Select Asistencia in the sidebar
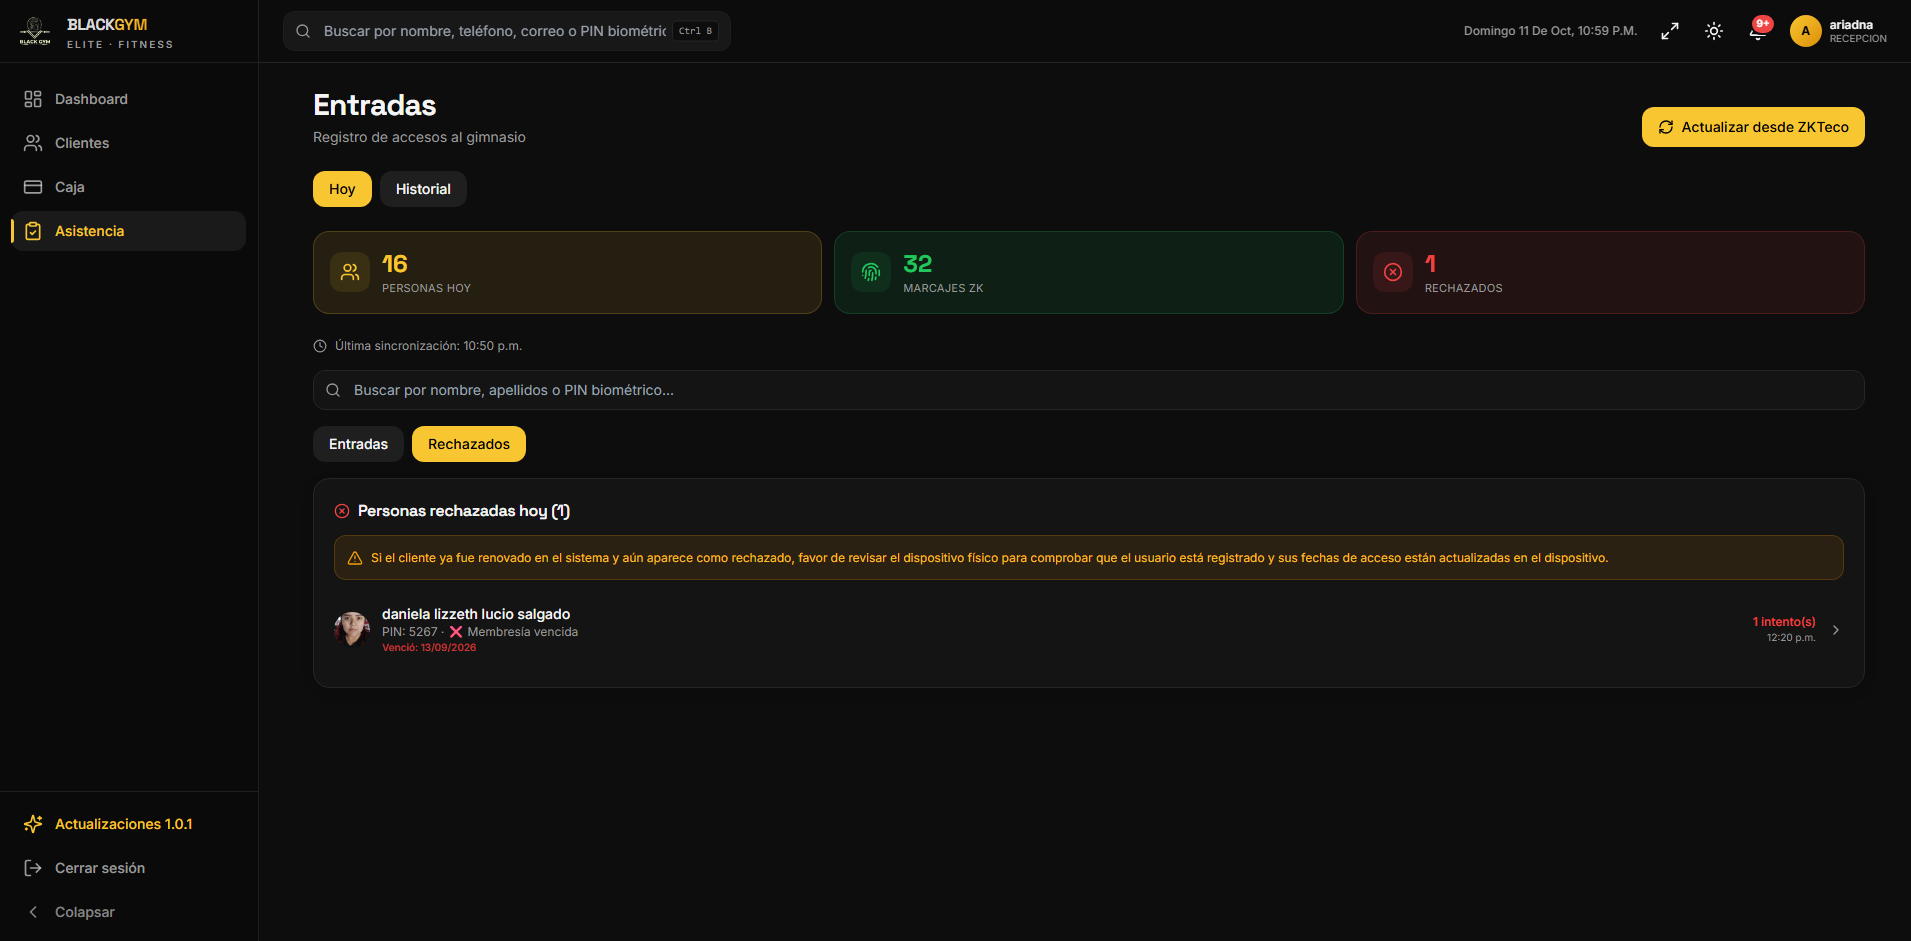The height and width of the screenshot is (941, 1911). coord(129,231)
